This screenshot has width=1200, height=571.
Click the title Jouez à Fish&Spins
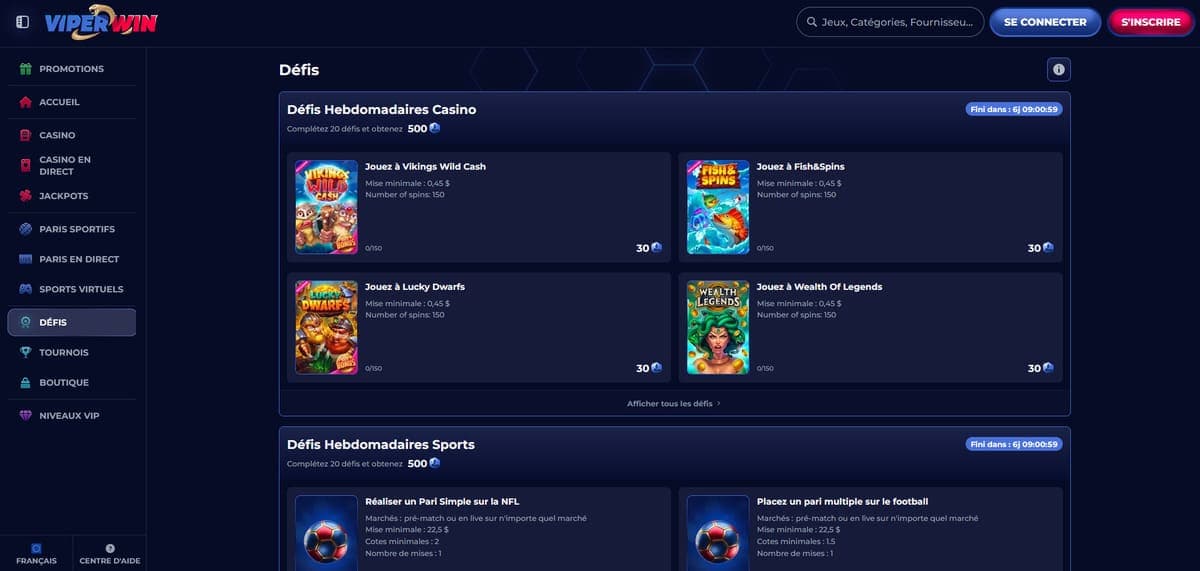coord(800,166)
